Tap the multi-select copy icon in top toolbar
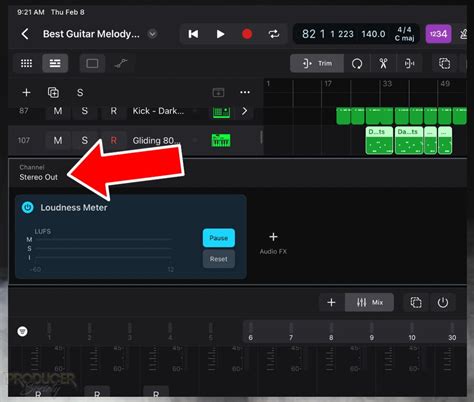Screen dimensions: 474x402 tap(444, 63)
